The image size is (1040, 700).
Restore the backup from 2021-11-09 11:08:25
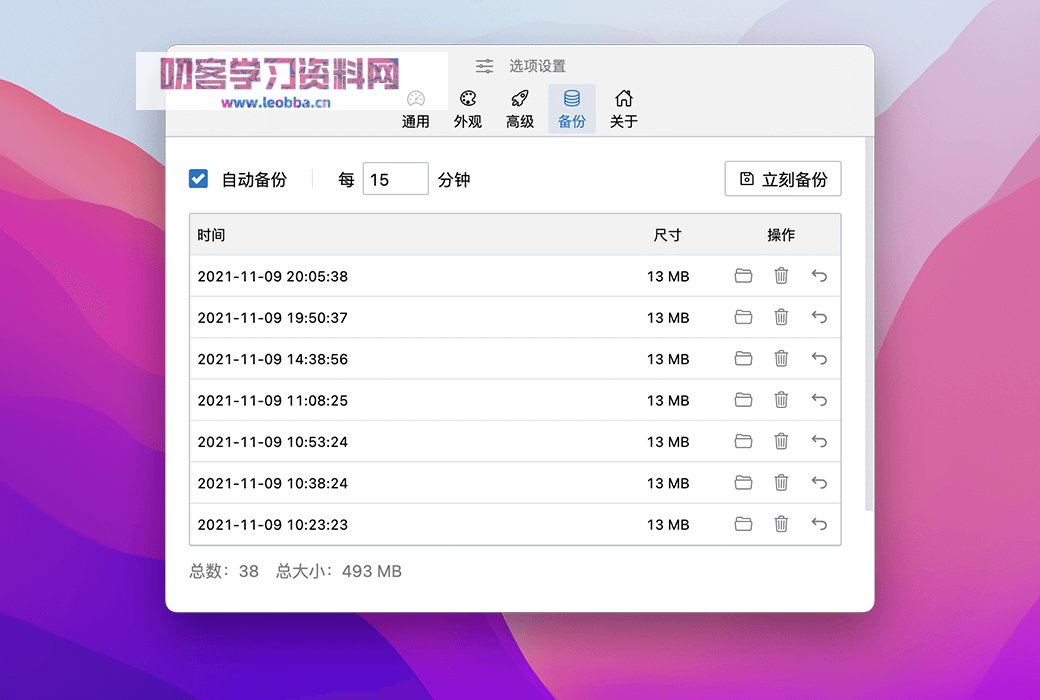tap(819, 400)
